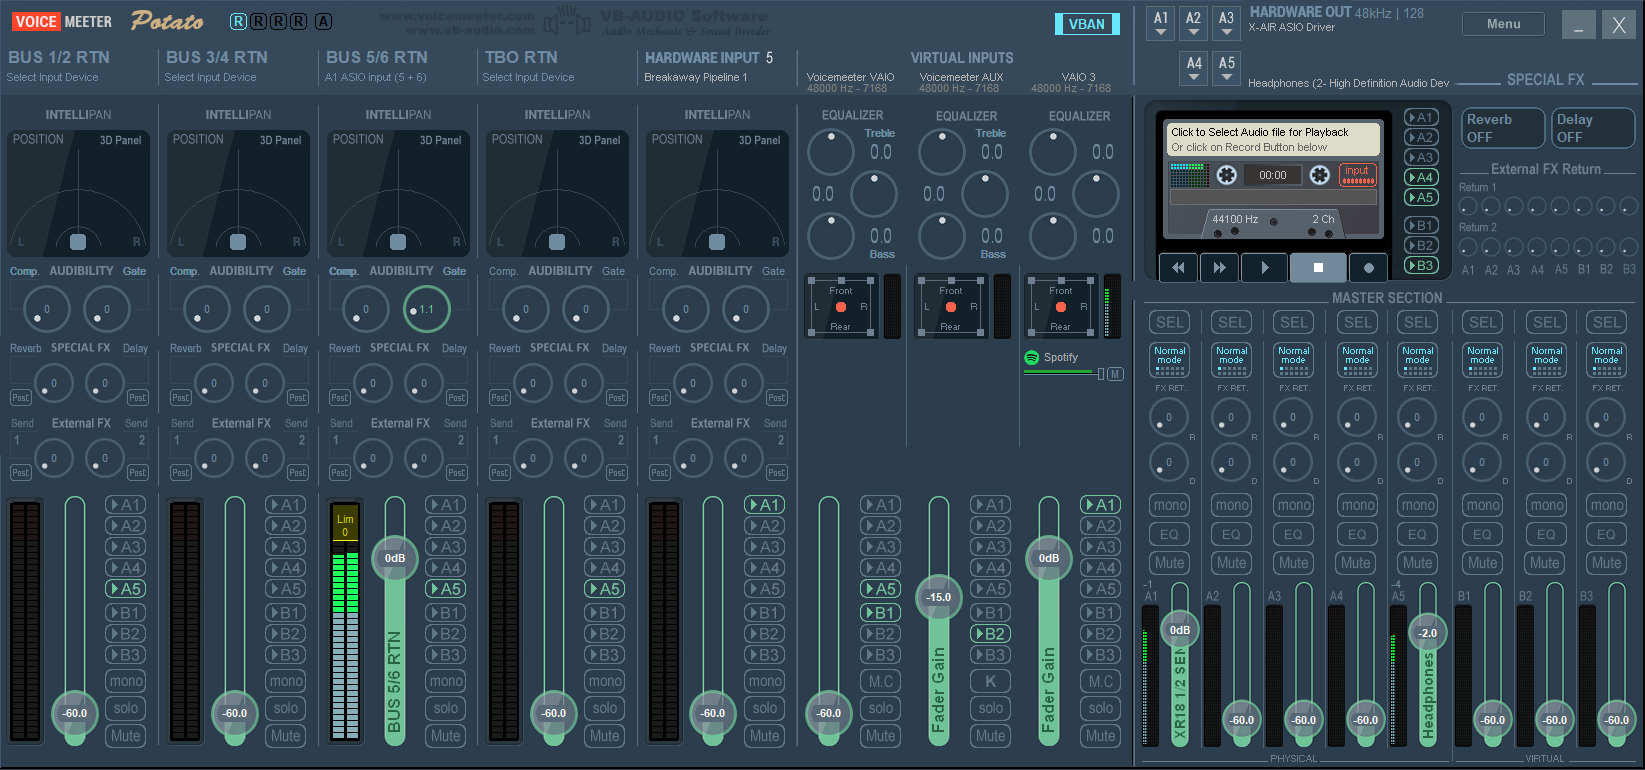Stop the cassette recorder

click(x=1318, y=267)
